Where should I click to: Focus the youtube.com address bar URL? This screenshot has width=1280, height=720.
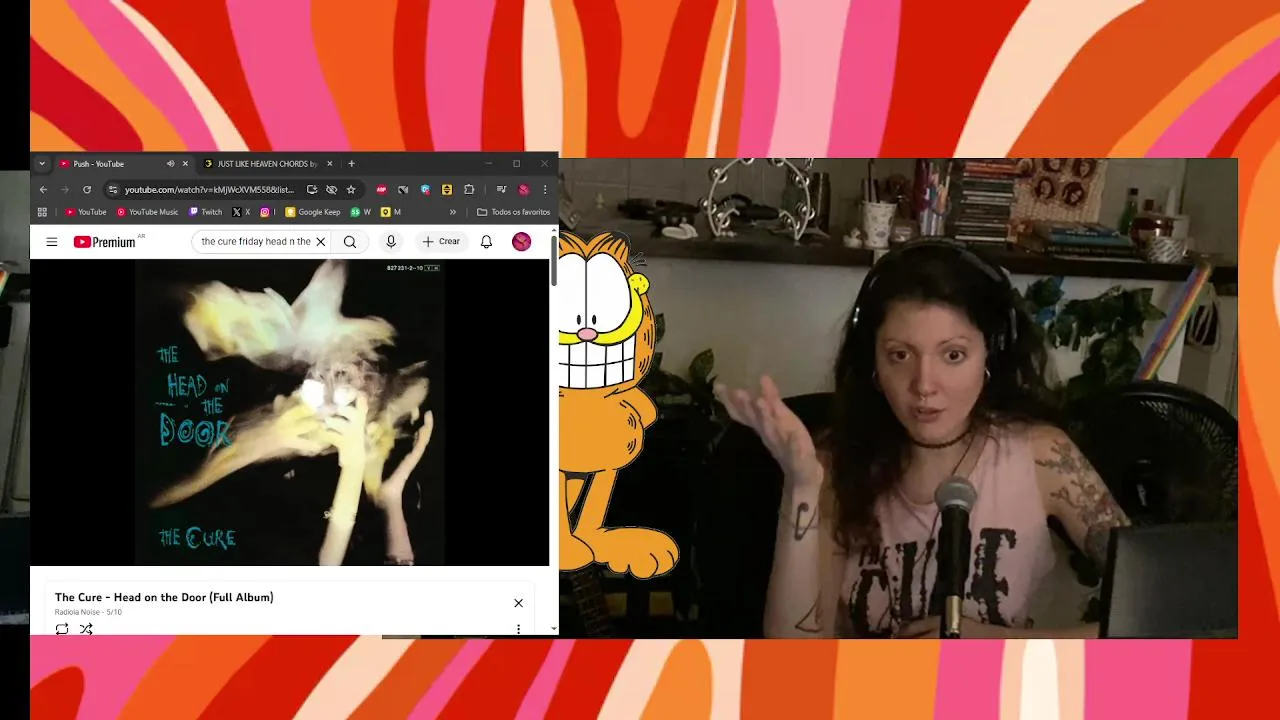[x=209, y=190]
